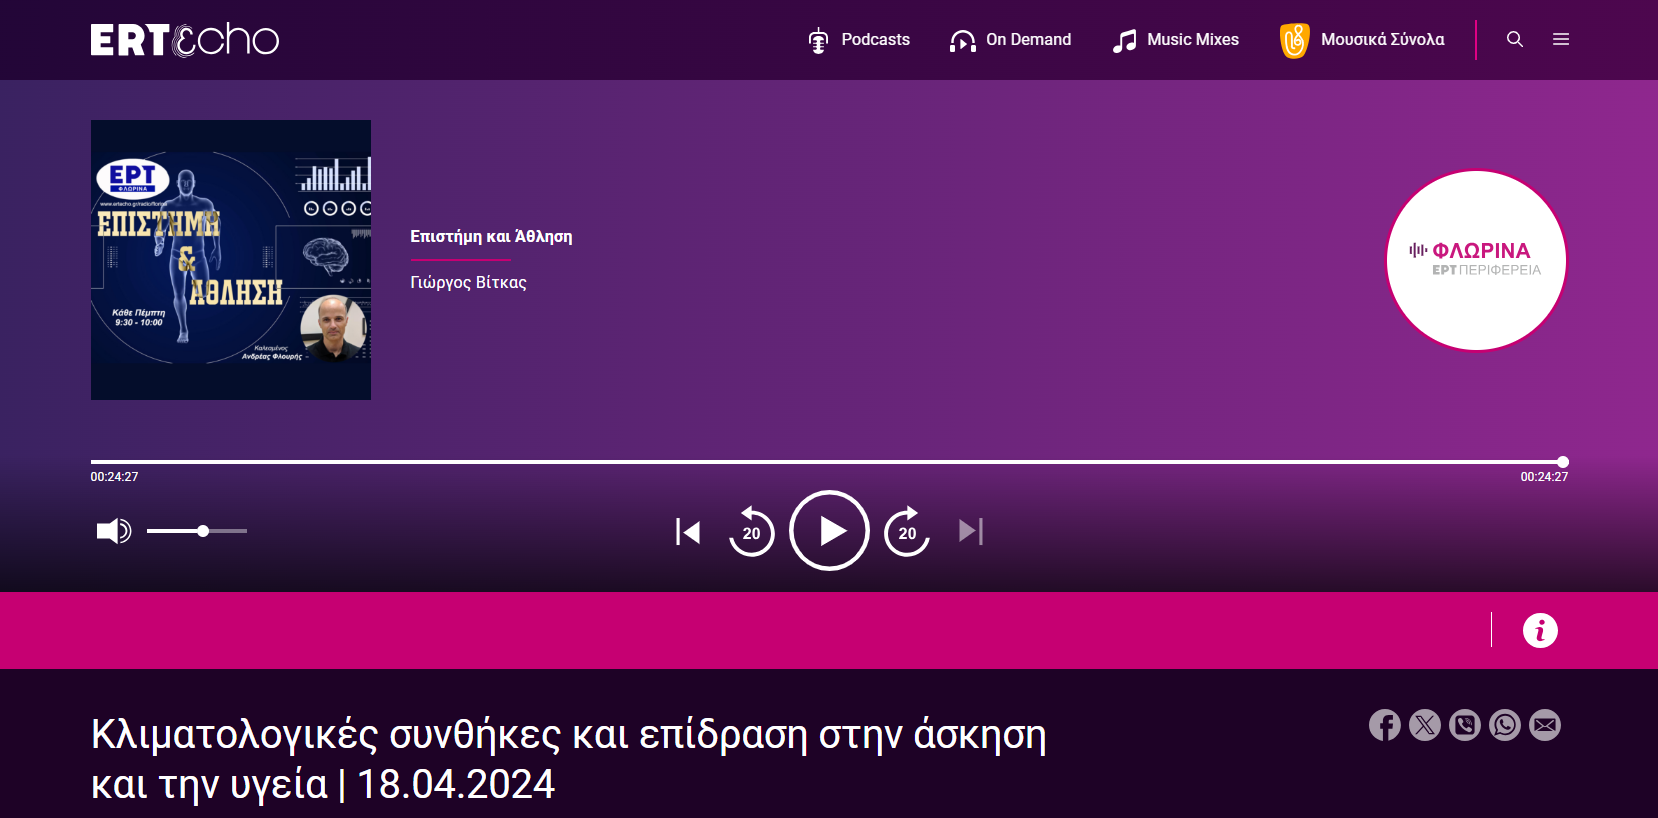
Task: Open the Επιστήμη και Άθληση show link
Action: pyautogui.click(x=491, y=237)
